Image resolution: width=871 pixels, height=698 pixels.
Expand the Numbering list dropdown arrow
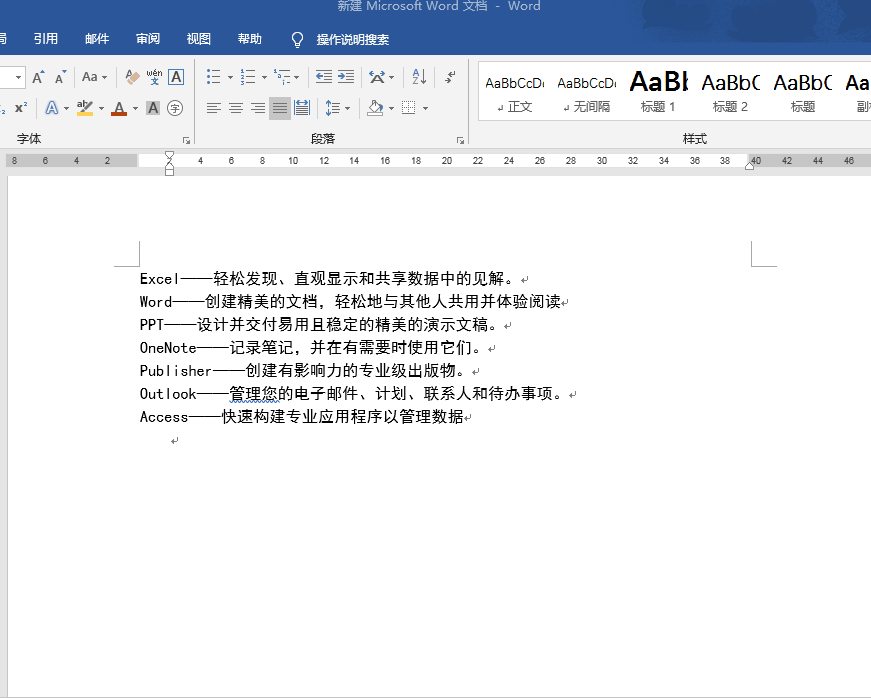263,78
